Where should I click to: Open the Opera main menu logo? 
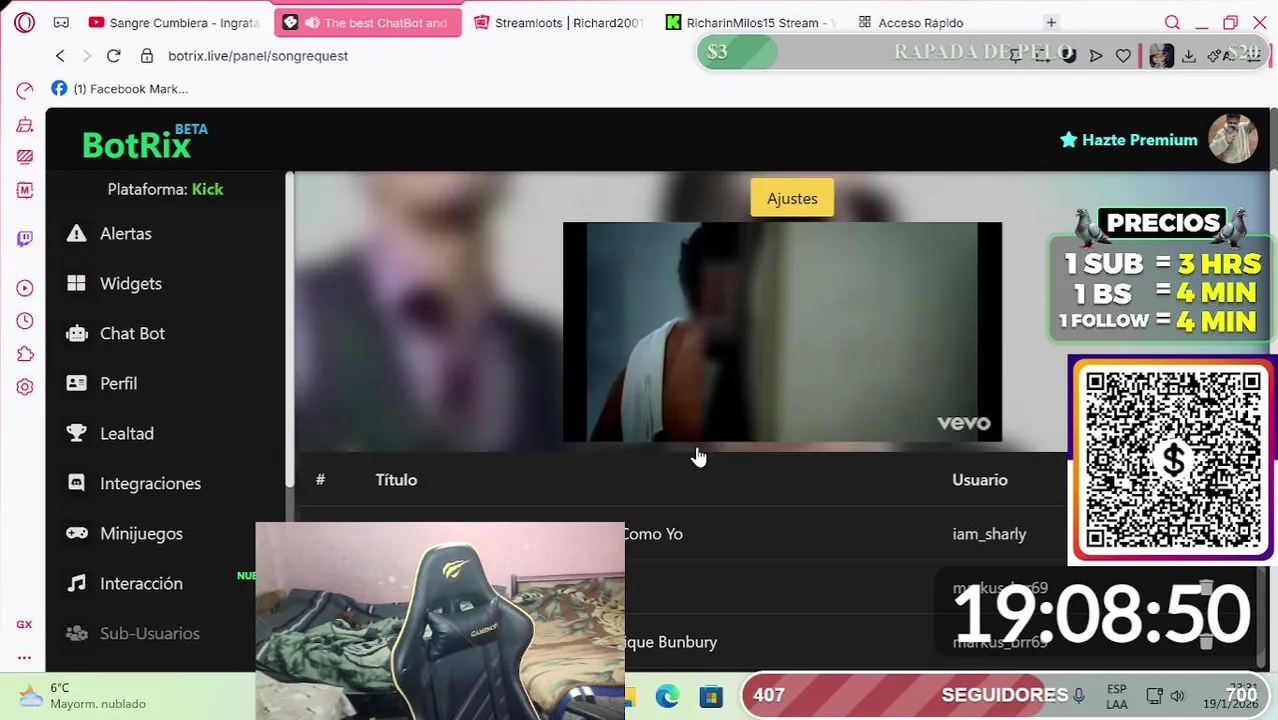click(25, 22)
